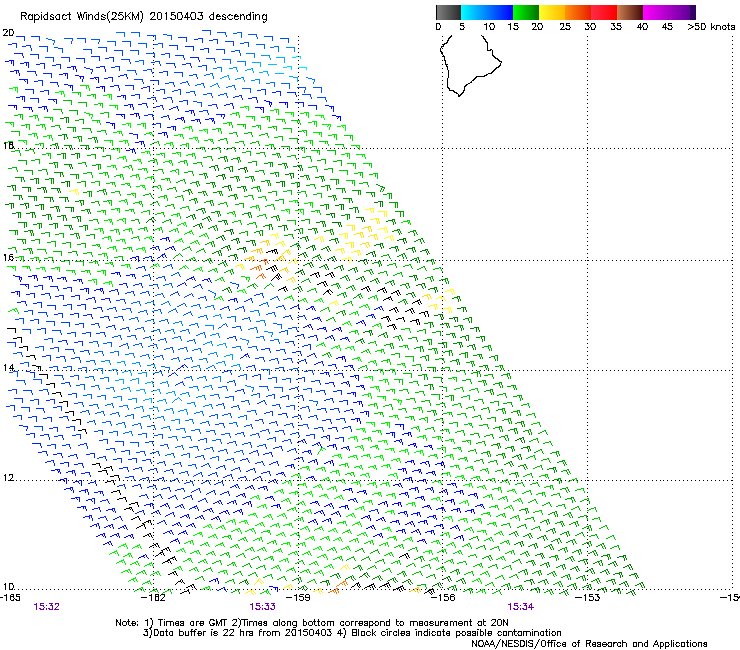The image size is (740, 650).
Task: Click the latitude label 18
Action: click(x=8, y=145)
